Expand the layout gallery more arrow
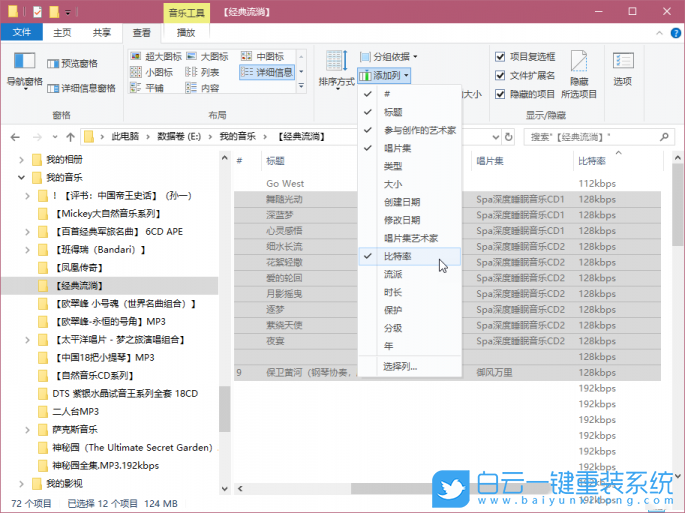This screenshot has height=513, width=685. tap(301, 87)
